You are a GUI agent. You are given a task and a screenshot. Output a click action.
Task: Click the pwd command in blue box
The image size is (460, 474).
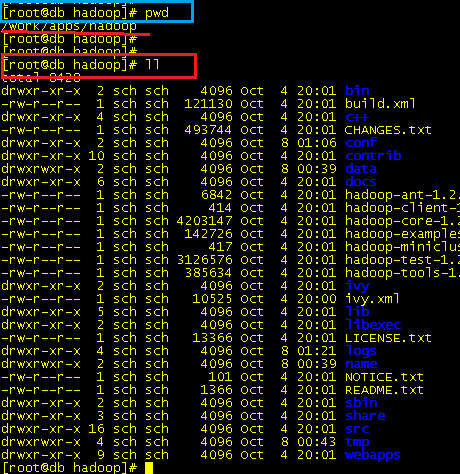pyautogui.click(x=157, y=13)
